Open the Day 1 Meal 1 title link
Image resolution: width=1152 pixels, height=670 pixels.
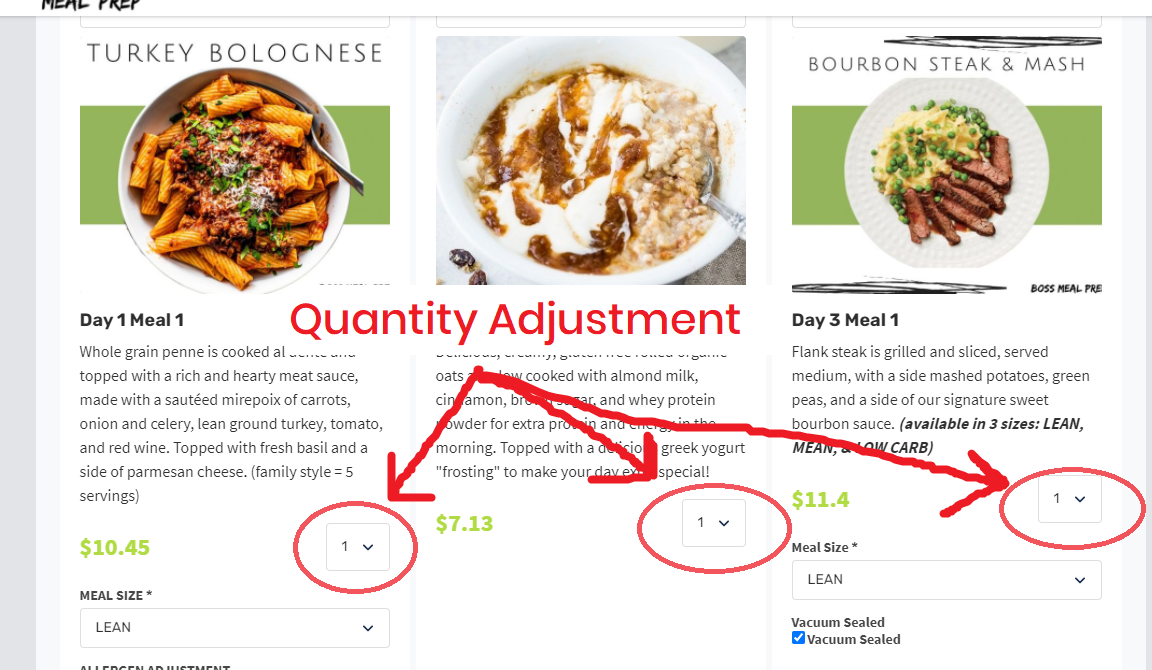pyautogui.click(x=132, y=320)
